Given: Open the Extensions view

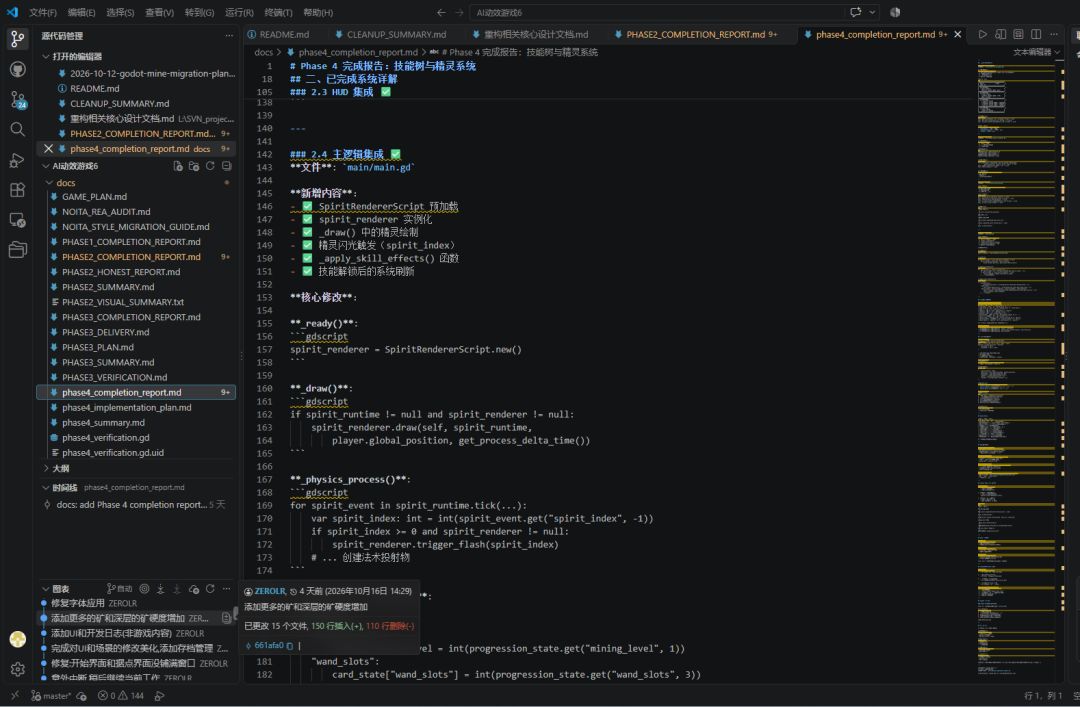Looking at the screenshot, I should (x=18, y=189).
